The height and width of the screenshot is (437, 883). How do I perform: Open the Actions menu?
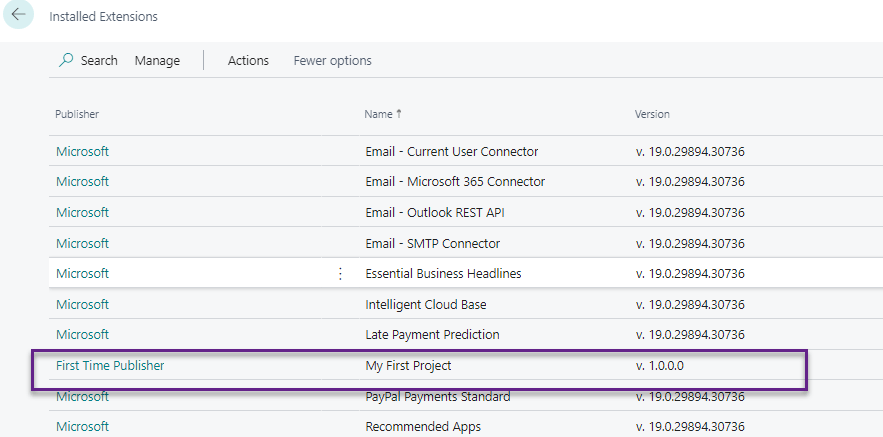248,61
